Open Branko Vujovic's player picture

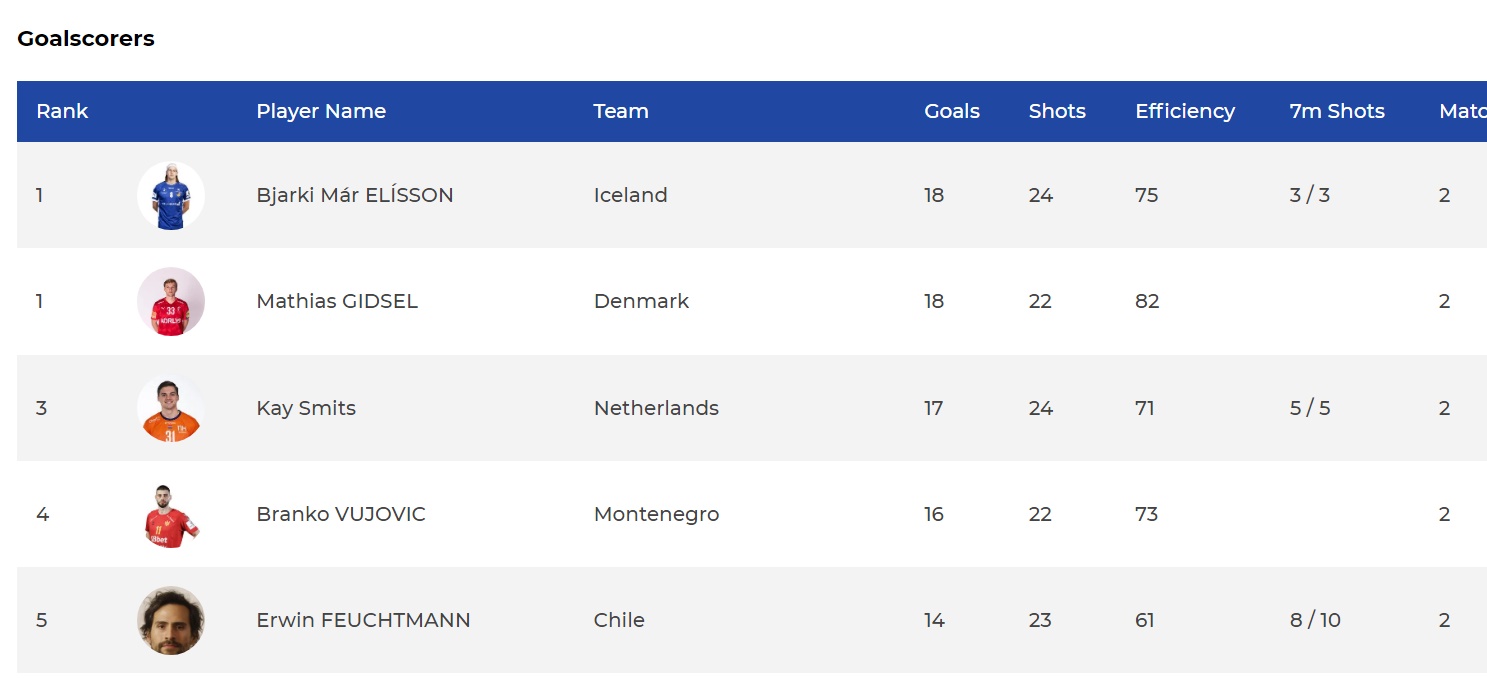click(171, 514)
